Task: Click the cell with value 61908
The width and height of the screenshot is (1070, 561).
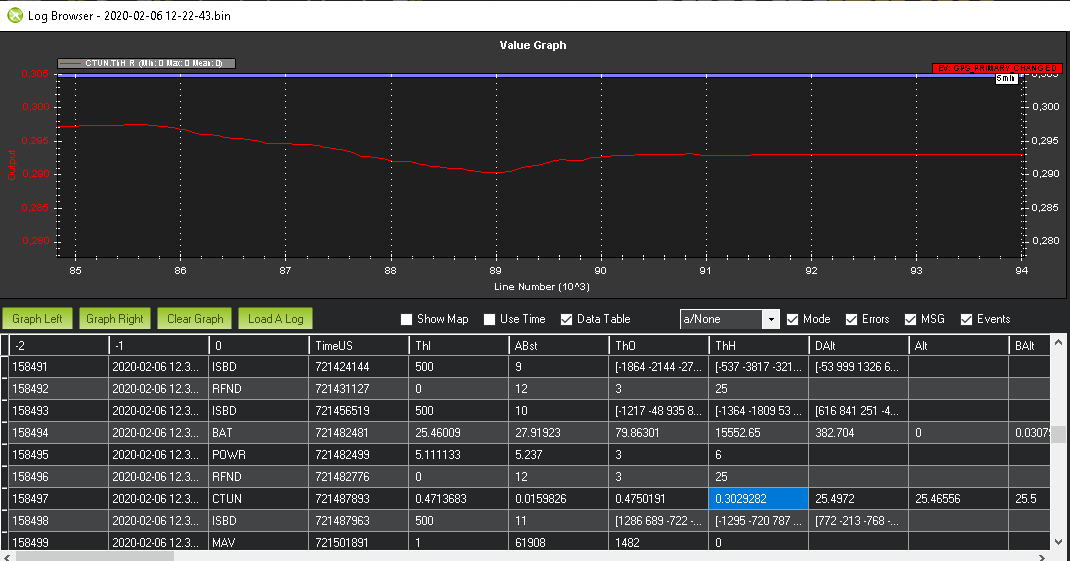Action: 559,543
